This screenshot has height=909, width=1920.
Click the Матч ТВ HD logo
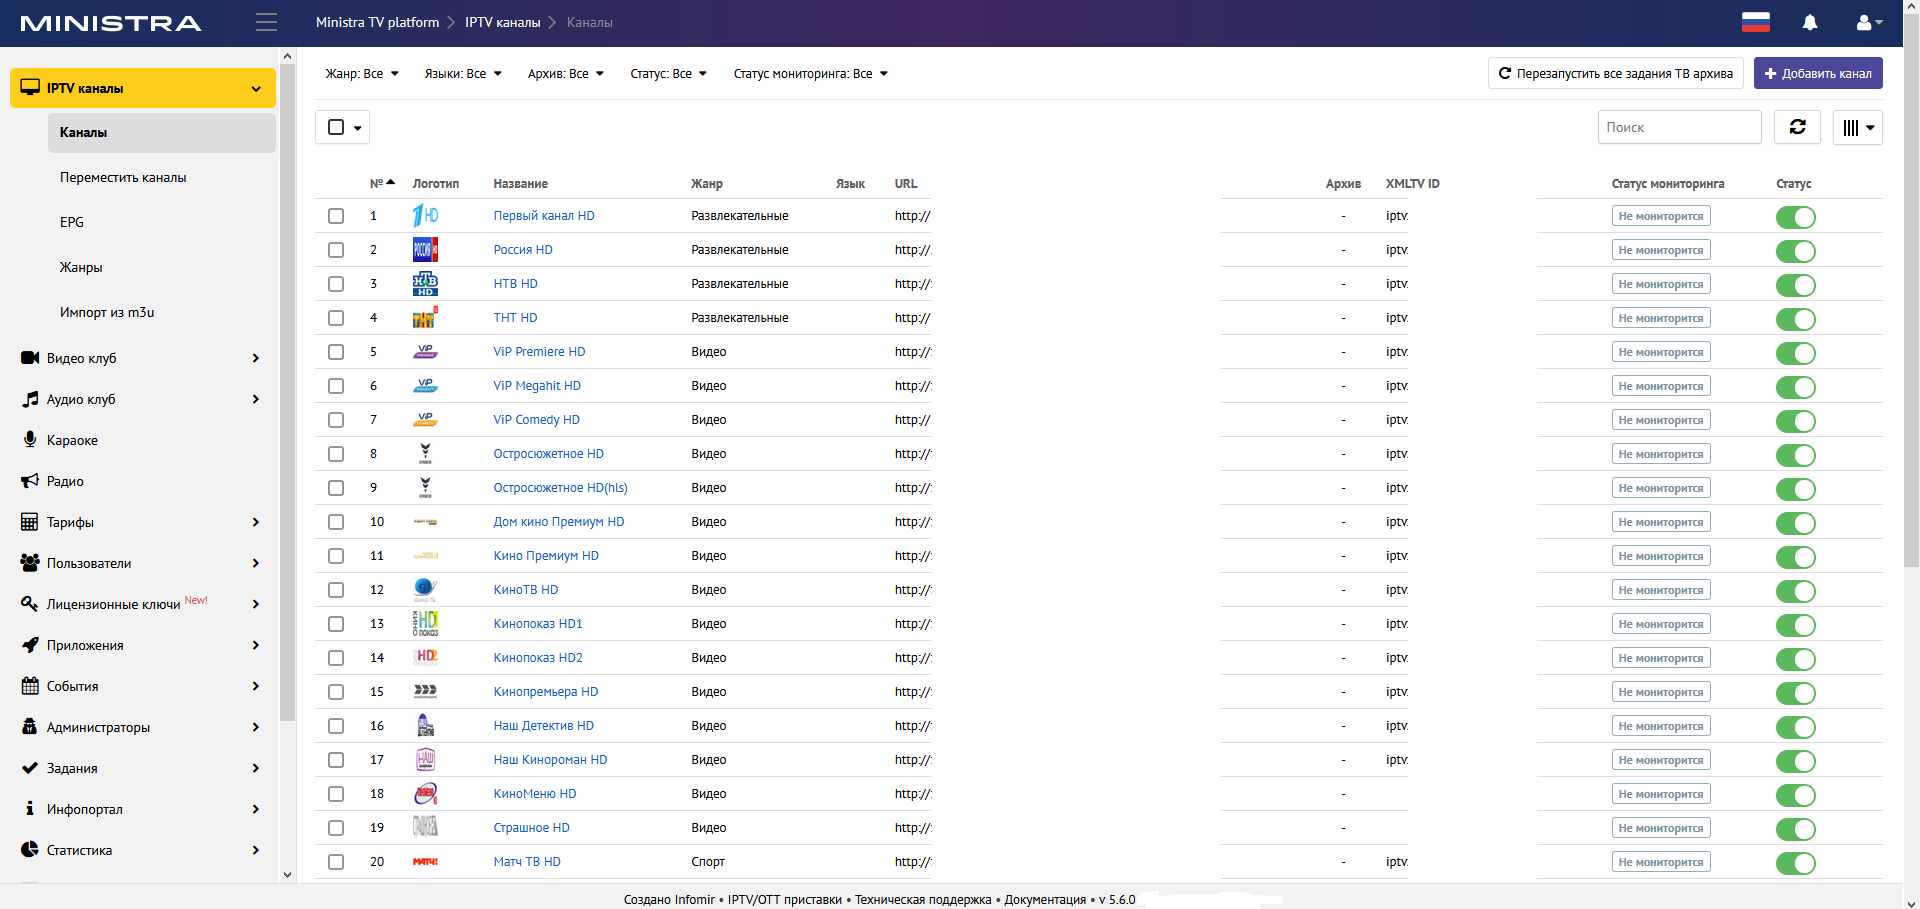click(425, 862)
